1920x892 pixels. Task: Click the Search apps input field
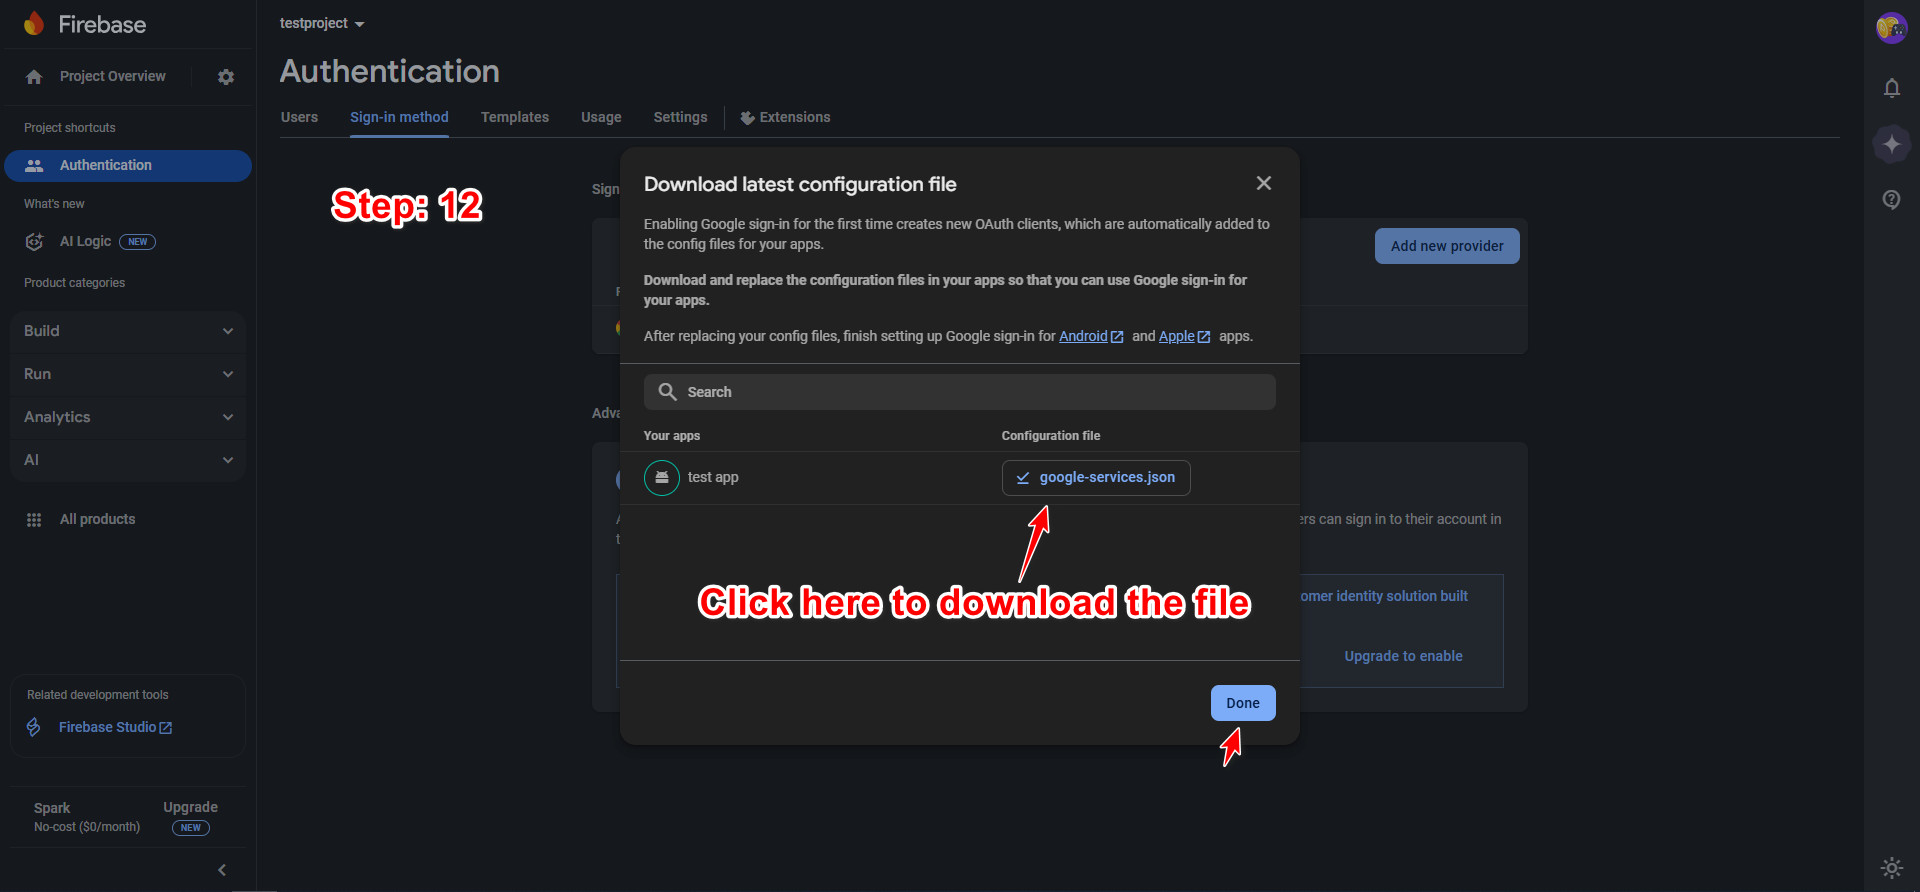click(960, 392)
